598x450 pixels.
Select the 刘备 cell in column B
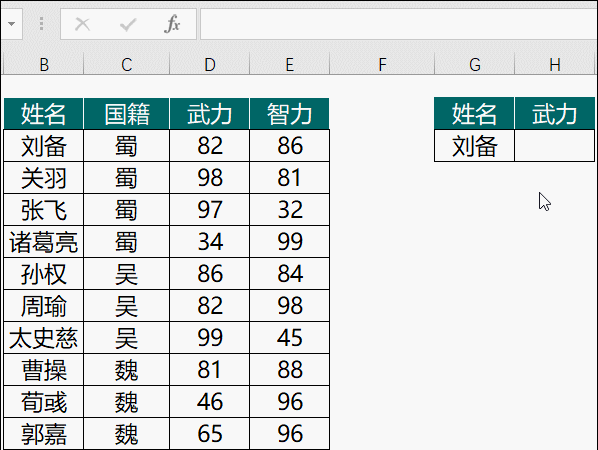click(43, 146)
